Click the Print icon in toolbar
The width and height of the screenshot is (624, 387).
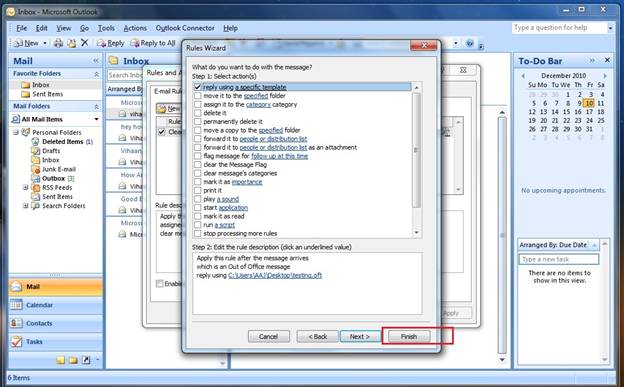(58, 43)
